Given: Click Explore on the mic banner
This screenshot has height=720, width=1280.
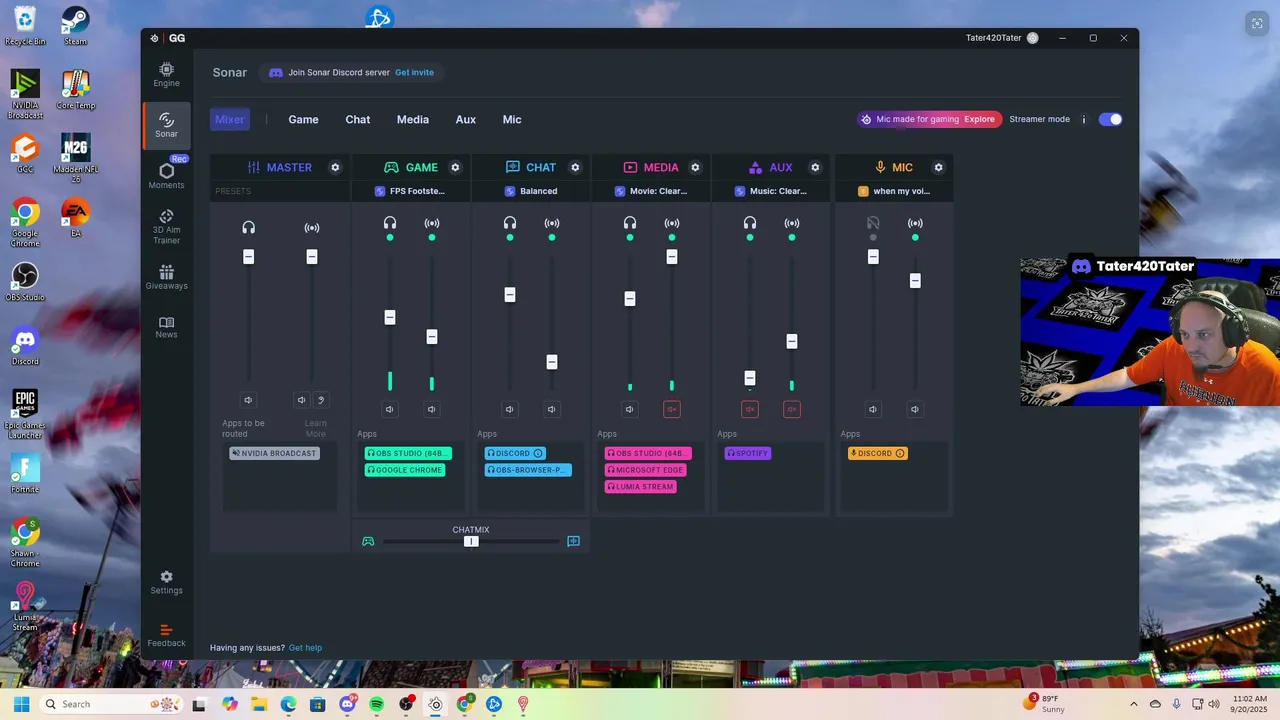Looking at the screenshot, I should pyautogui.click(x=979, y=119).
